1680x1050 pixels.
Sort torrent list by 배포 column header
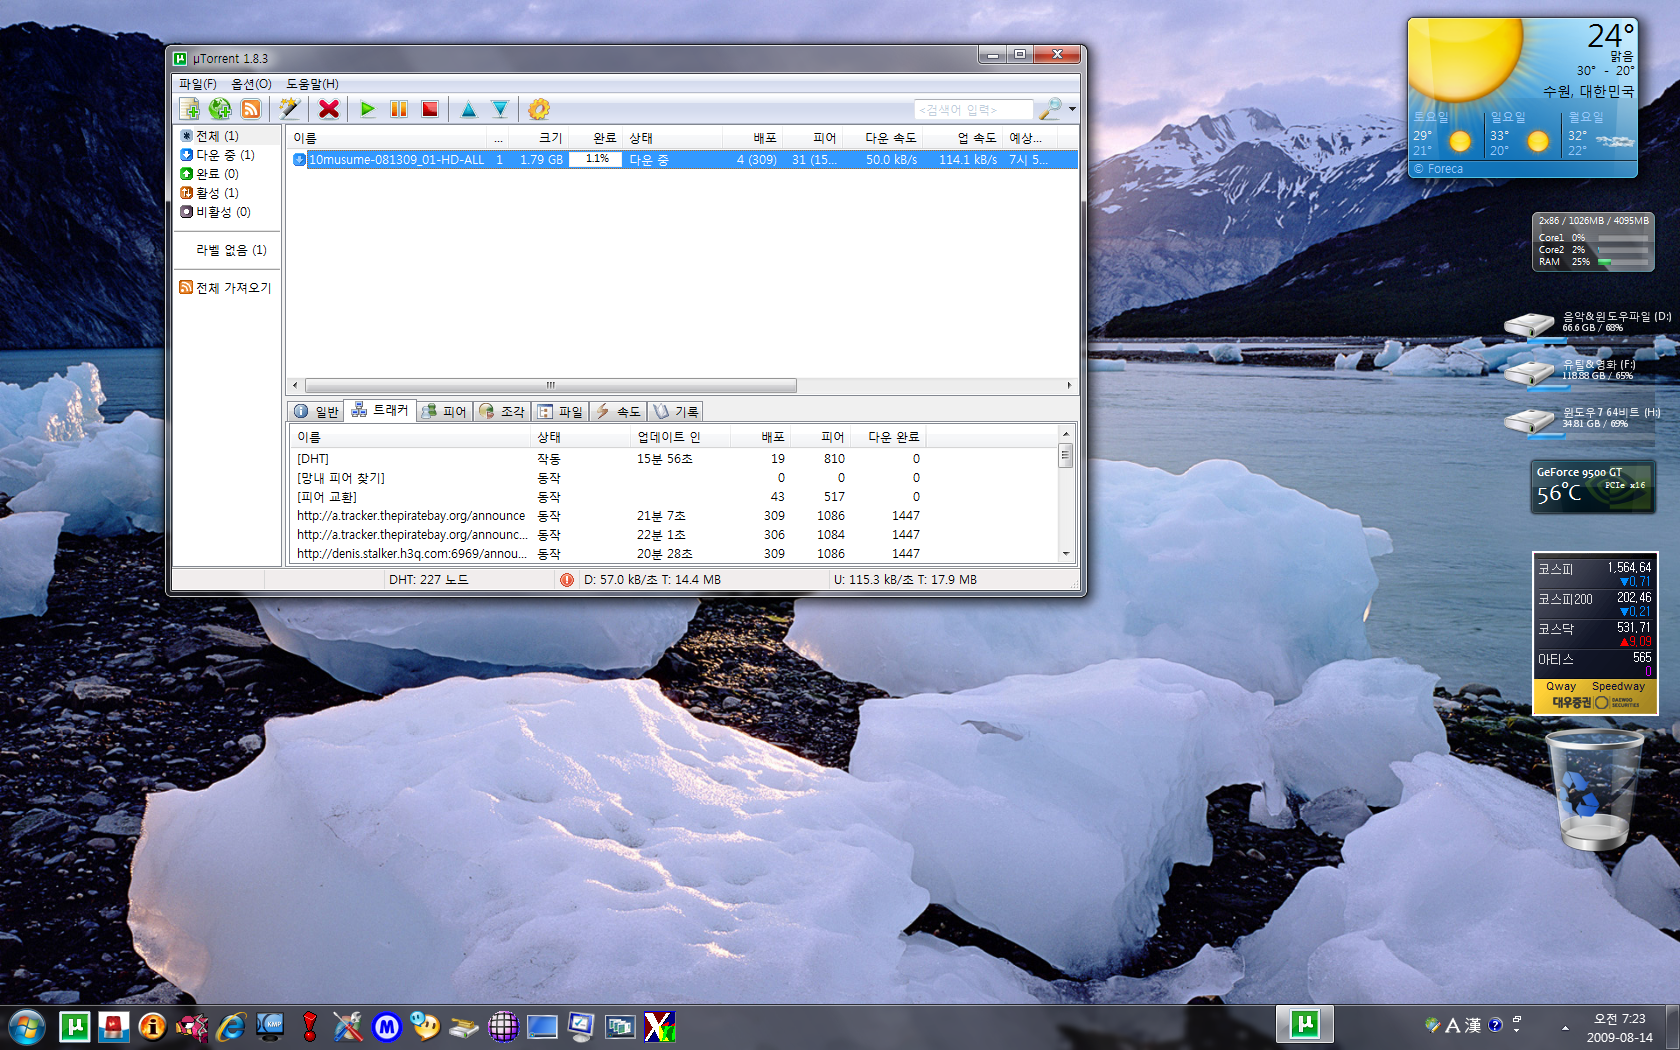tap(753, 138)
